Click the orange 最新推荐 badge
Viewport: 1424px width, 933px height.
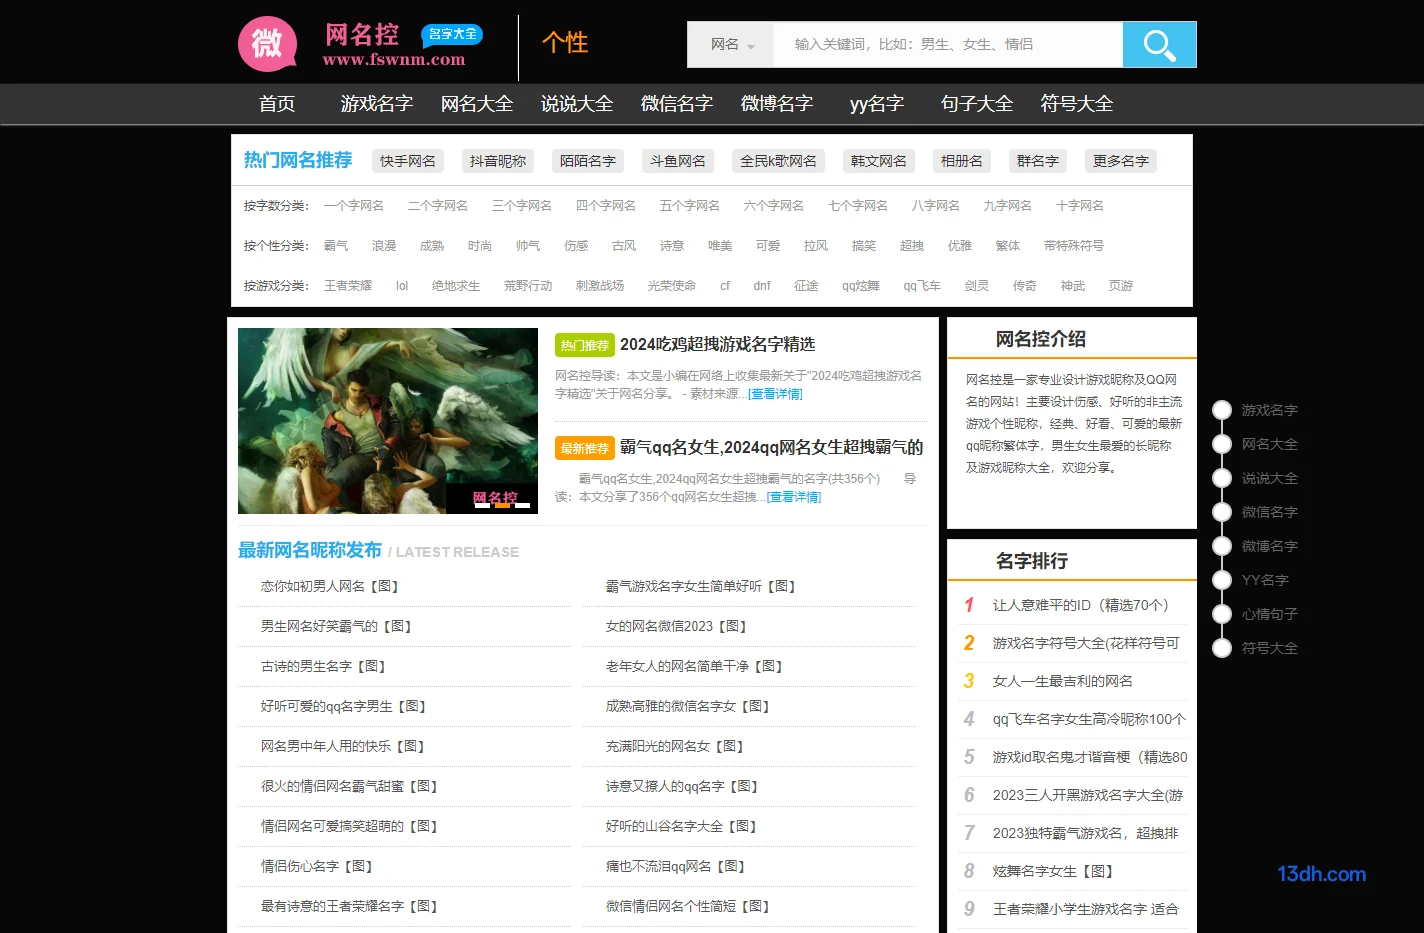coord(585,448)
